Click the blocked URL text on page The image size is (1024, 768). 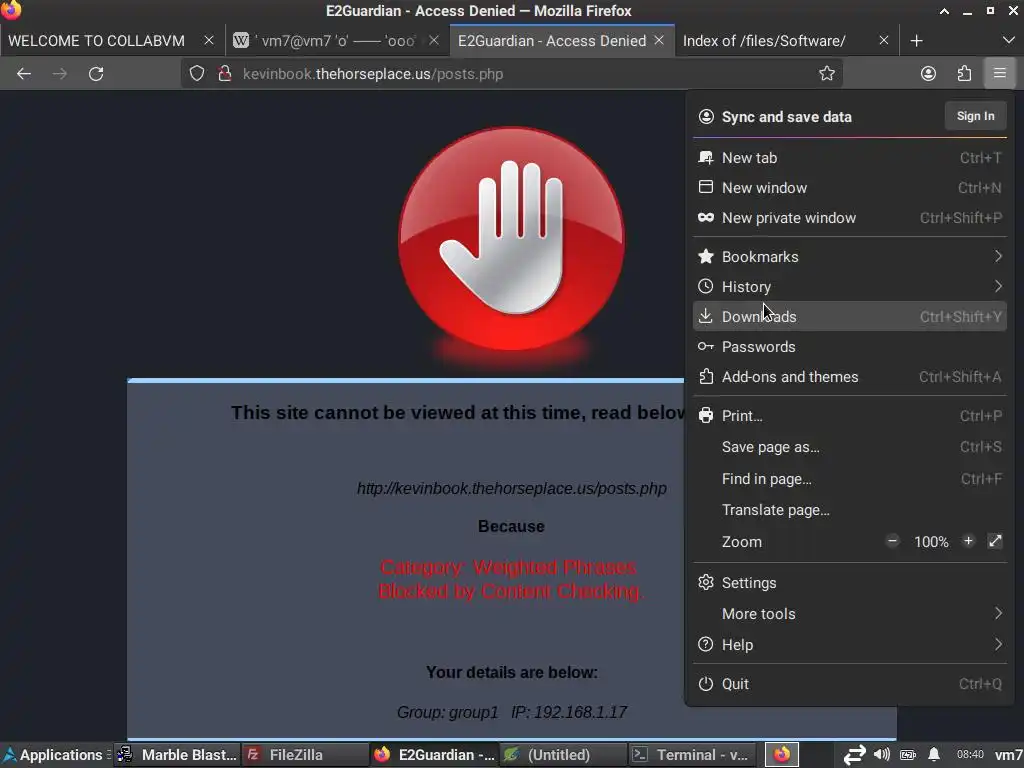511,488
